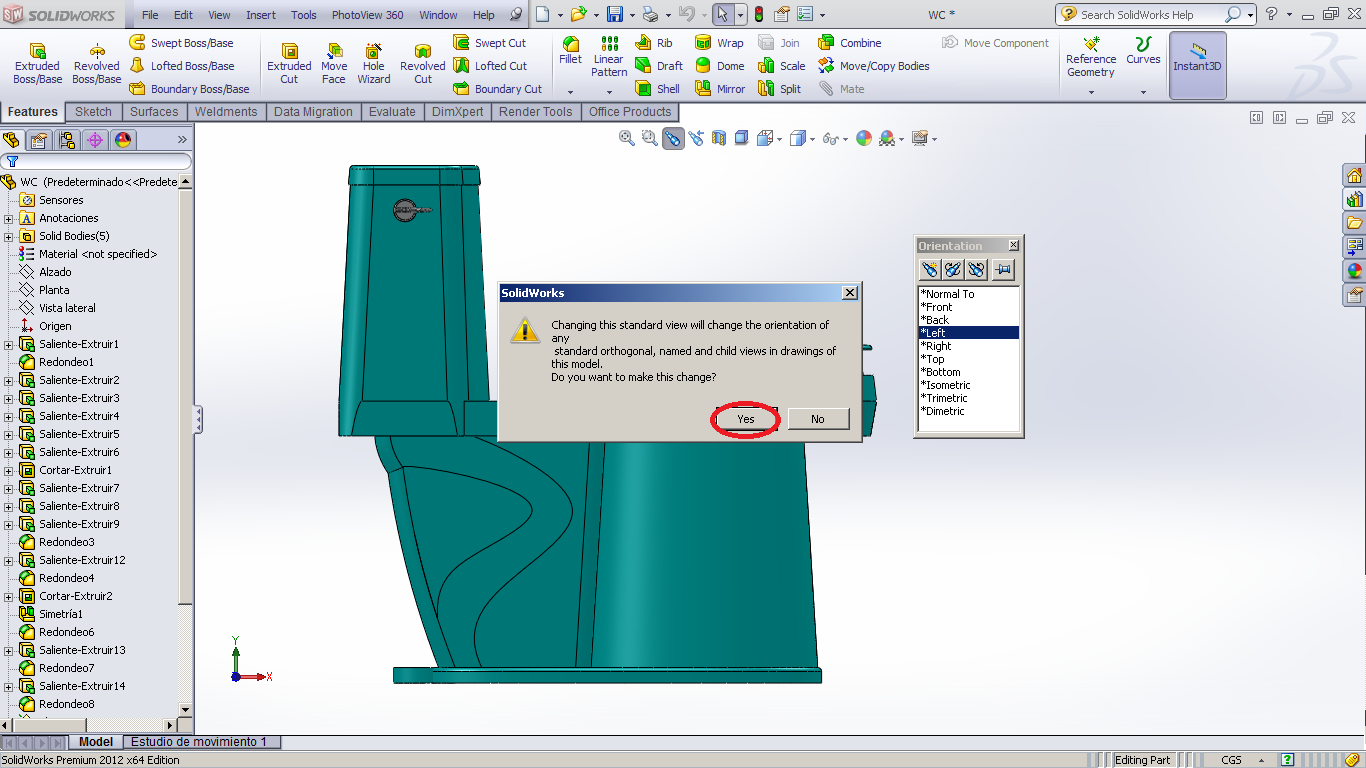Choose the Wrap feature tool
This screenshot has width=1366, height=768.
coord(719,43)
